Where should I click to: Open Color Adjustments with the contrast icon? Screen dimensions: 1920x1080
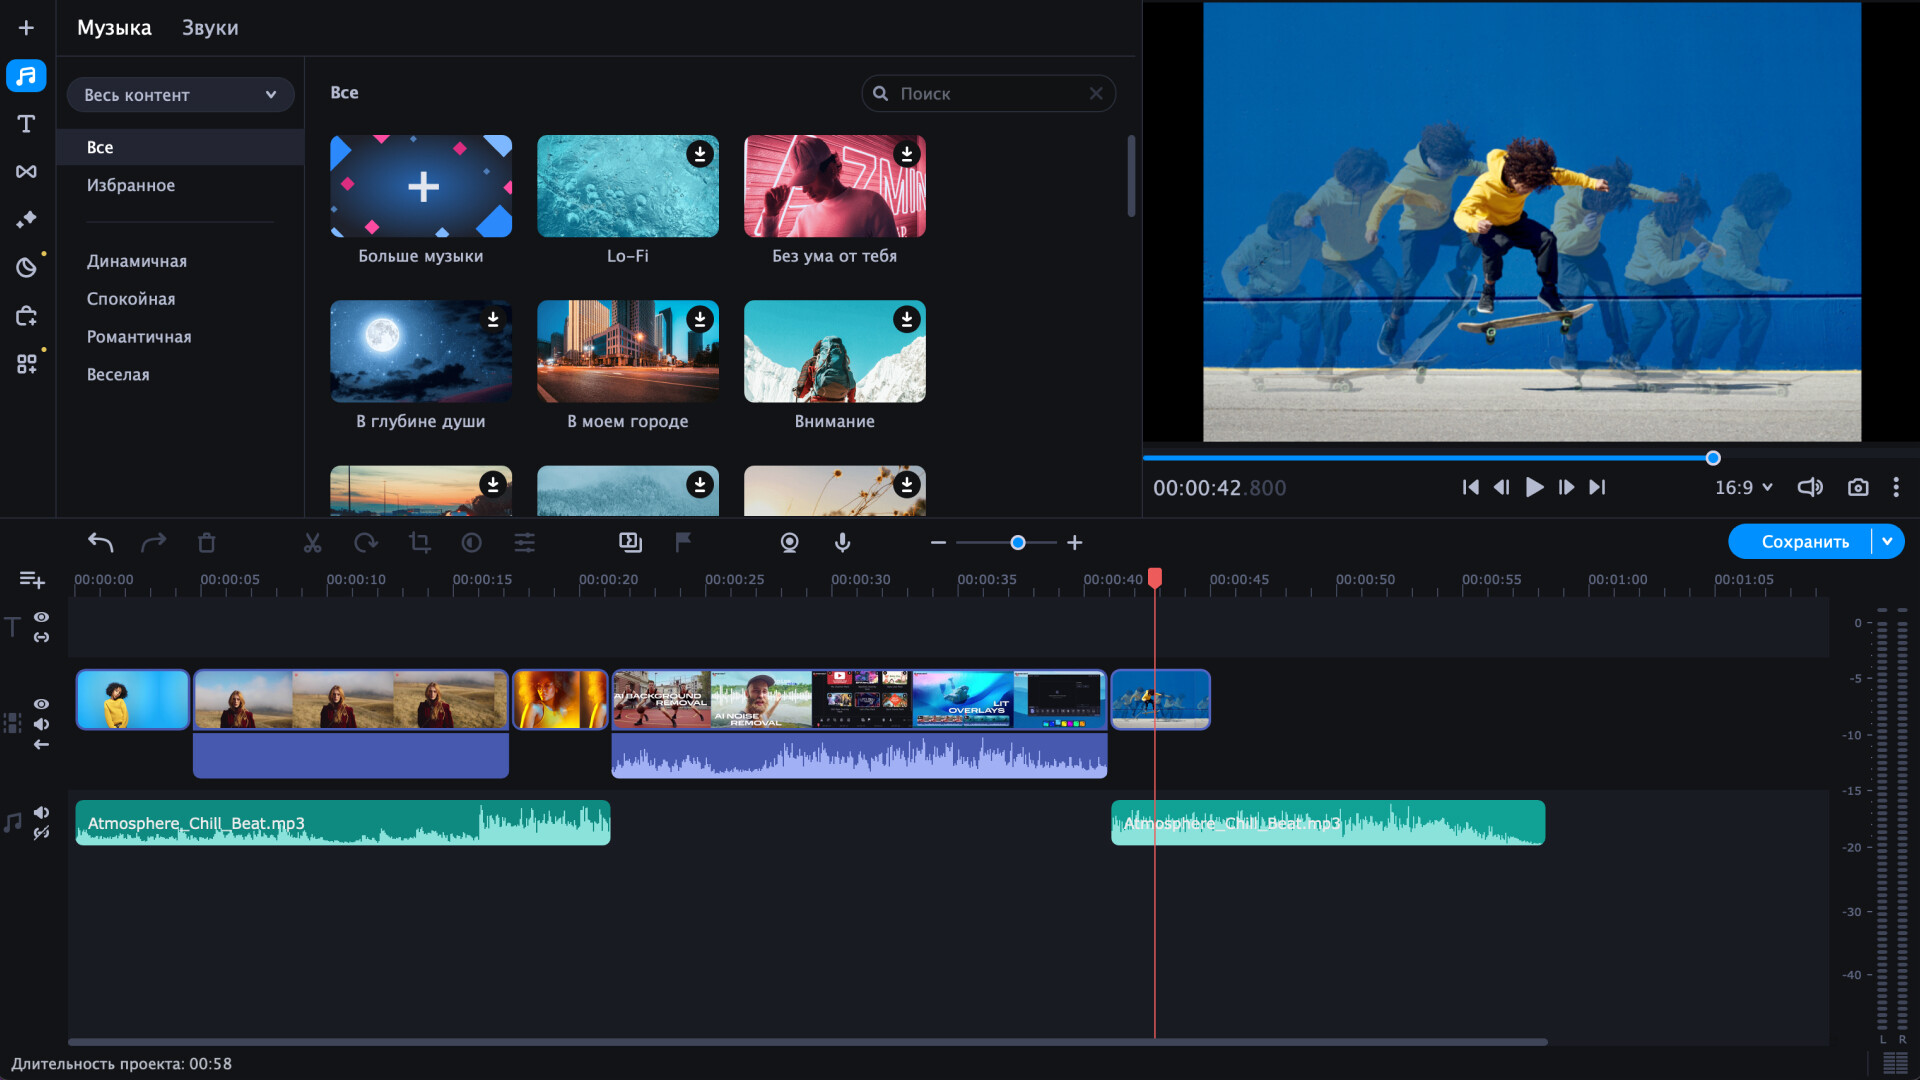click(x=471, y=542)
